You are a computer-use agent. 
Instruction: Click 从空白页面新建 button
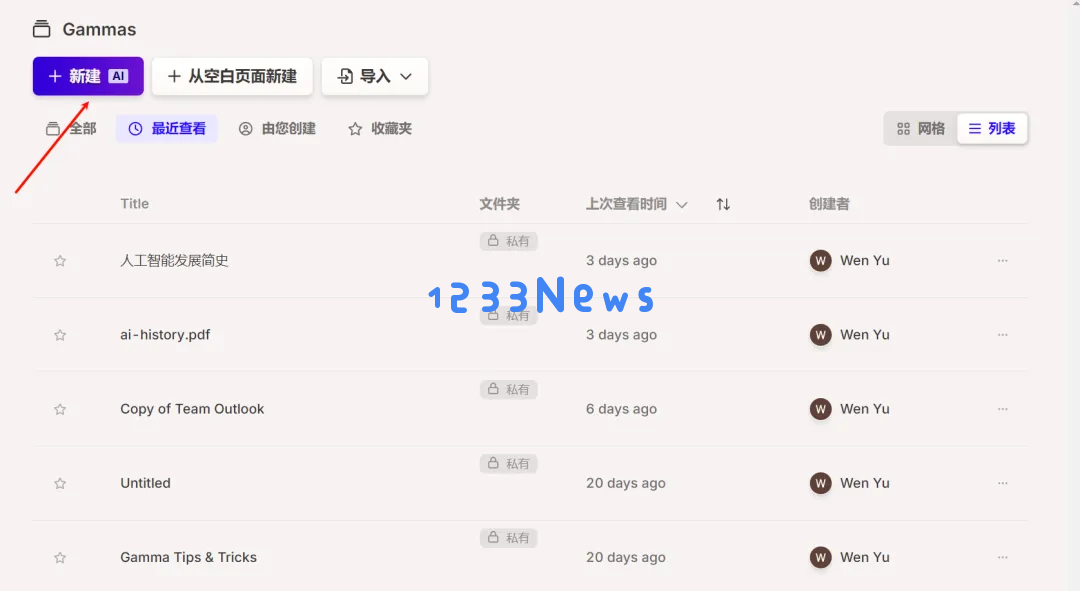tap(232, 76)
